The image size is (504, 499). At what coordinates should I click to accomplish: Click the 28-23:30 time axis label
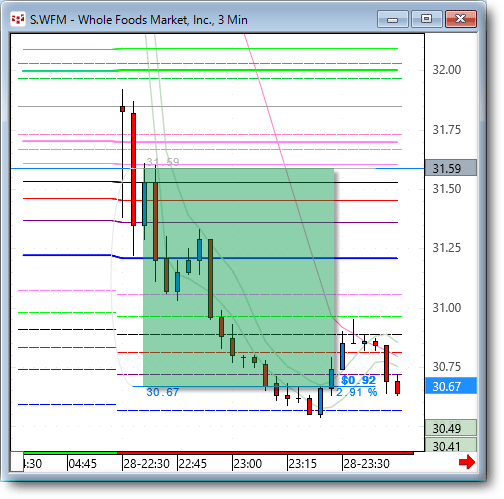(366, 464)
